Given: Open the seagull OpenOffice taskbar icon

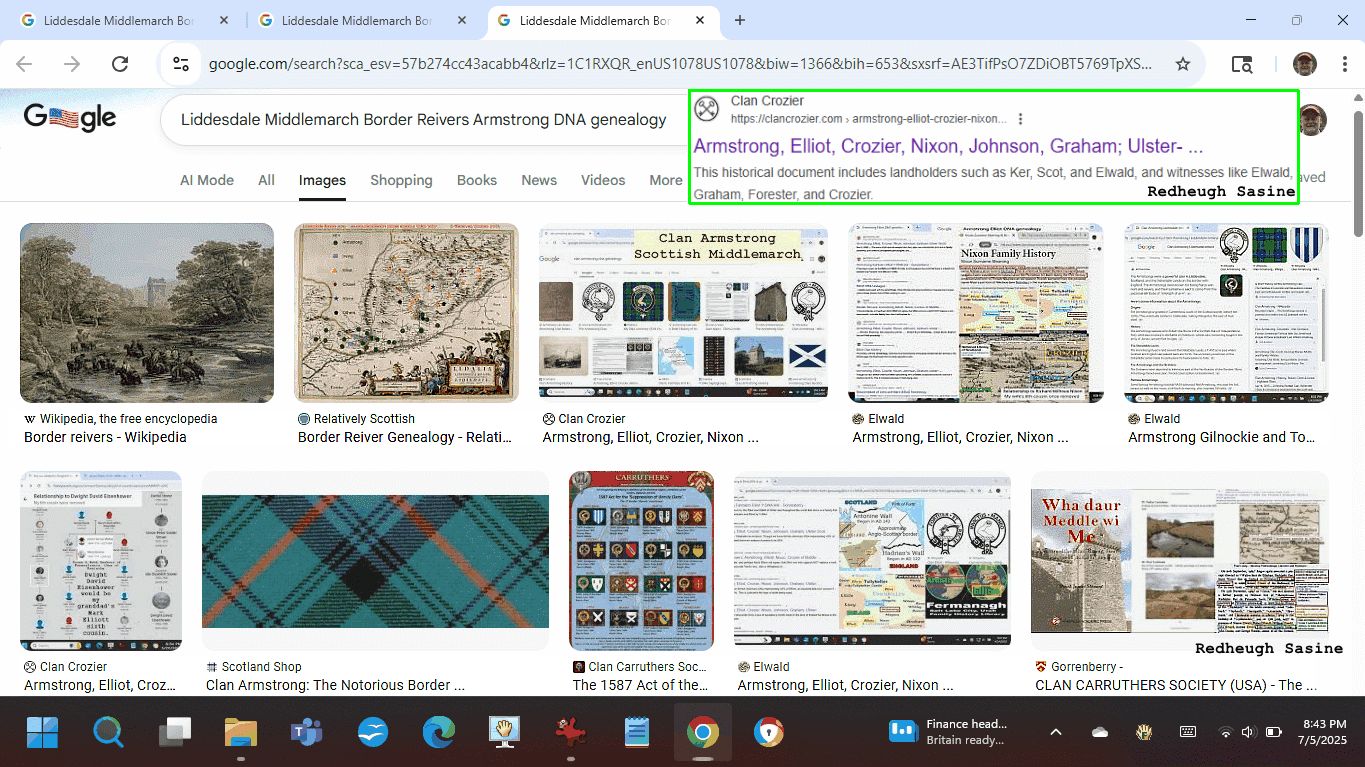Looking at the screenshot, I should pyautogui.click(x=373, y=733).
